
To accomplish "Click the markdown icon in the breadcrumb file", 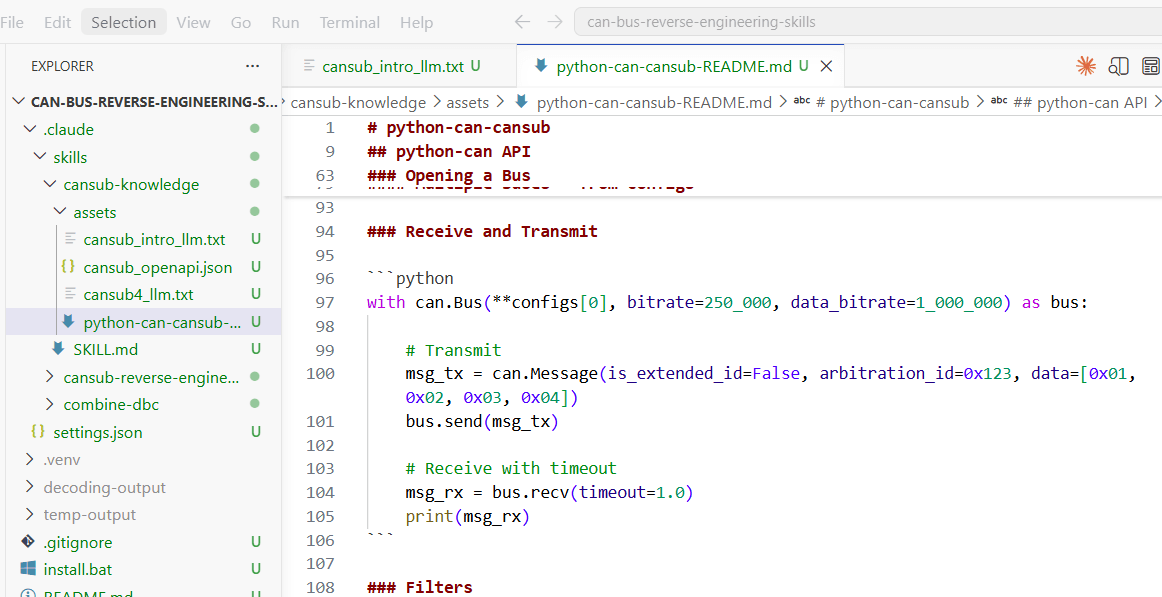I will [521, 102].
